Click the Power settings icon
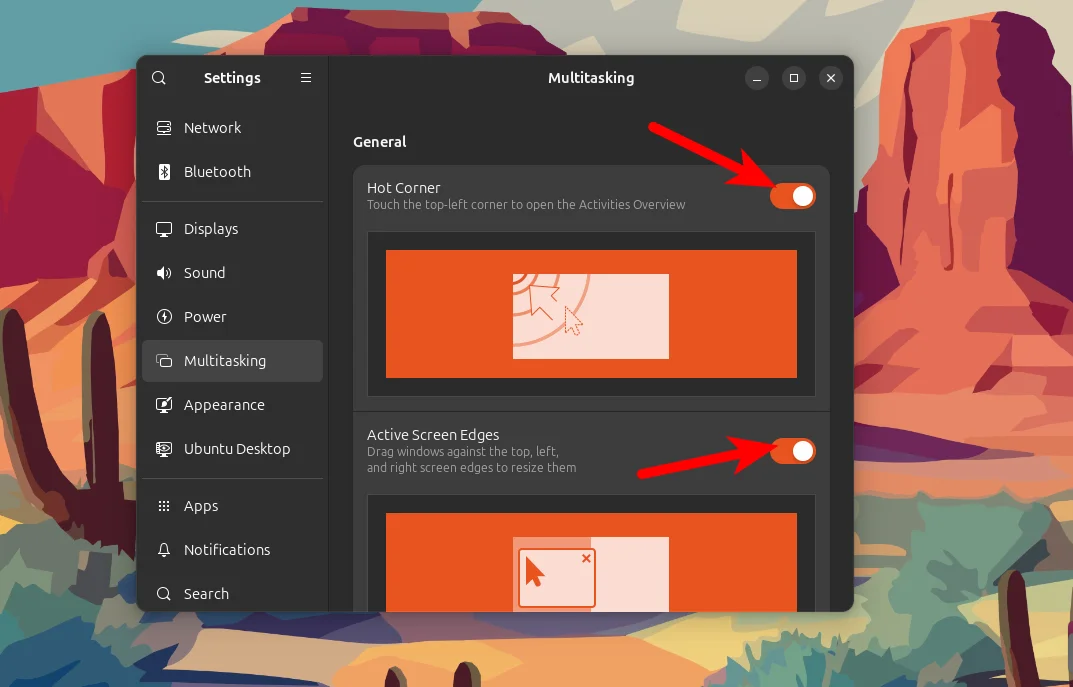Viewport: 1073px width, 687px height. (x=163, y=316)
